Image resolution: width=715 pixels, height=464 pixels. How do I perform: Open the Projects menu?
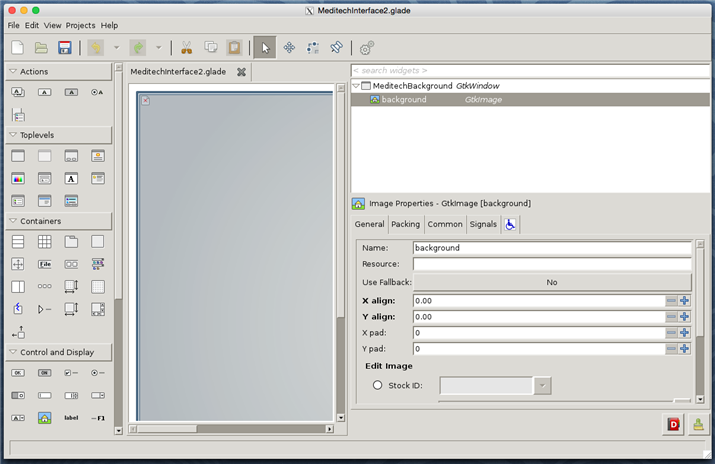pos(80,25)
